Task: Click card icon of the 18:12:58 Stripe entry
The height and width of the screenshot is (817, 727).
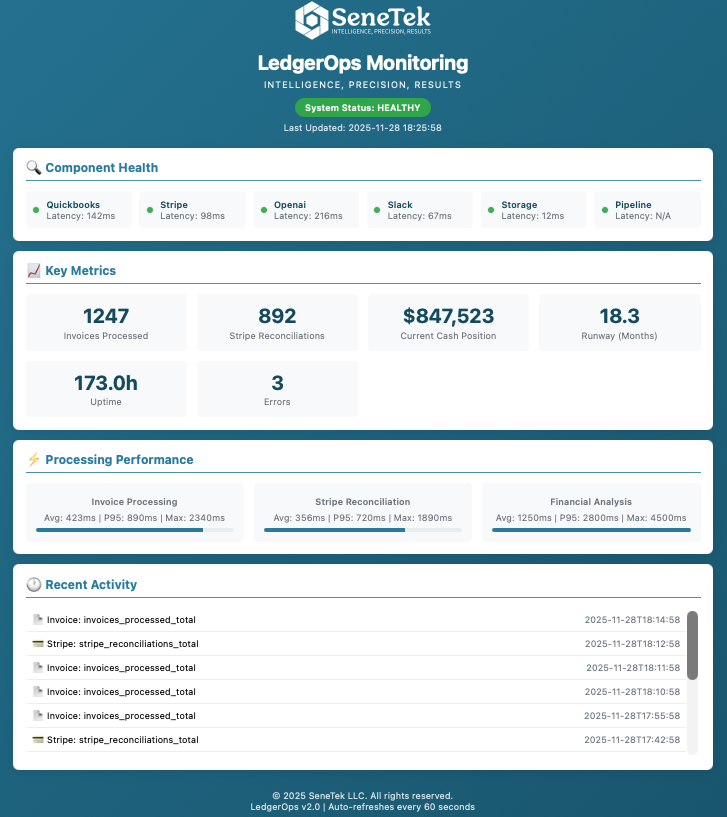Action: tap(38, 643)
